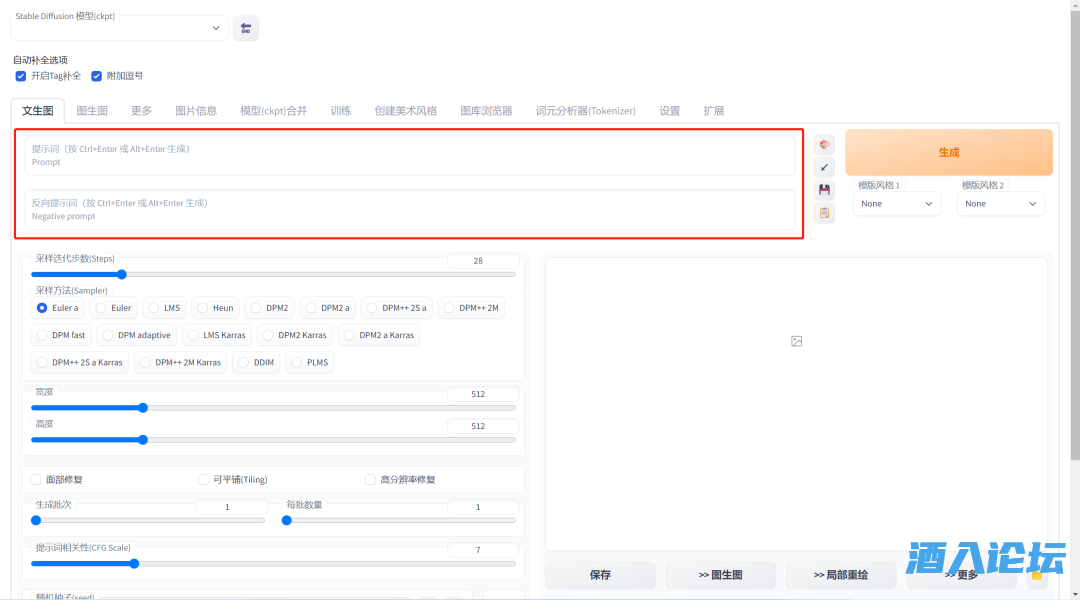Image resolution: width=1080 pixels, height=600 pixels.
Task: Choose the DDIM sampling method
Action: point(255,362)
